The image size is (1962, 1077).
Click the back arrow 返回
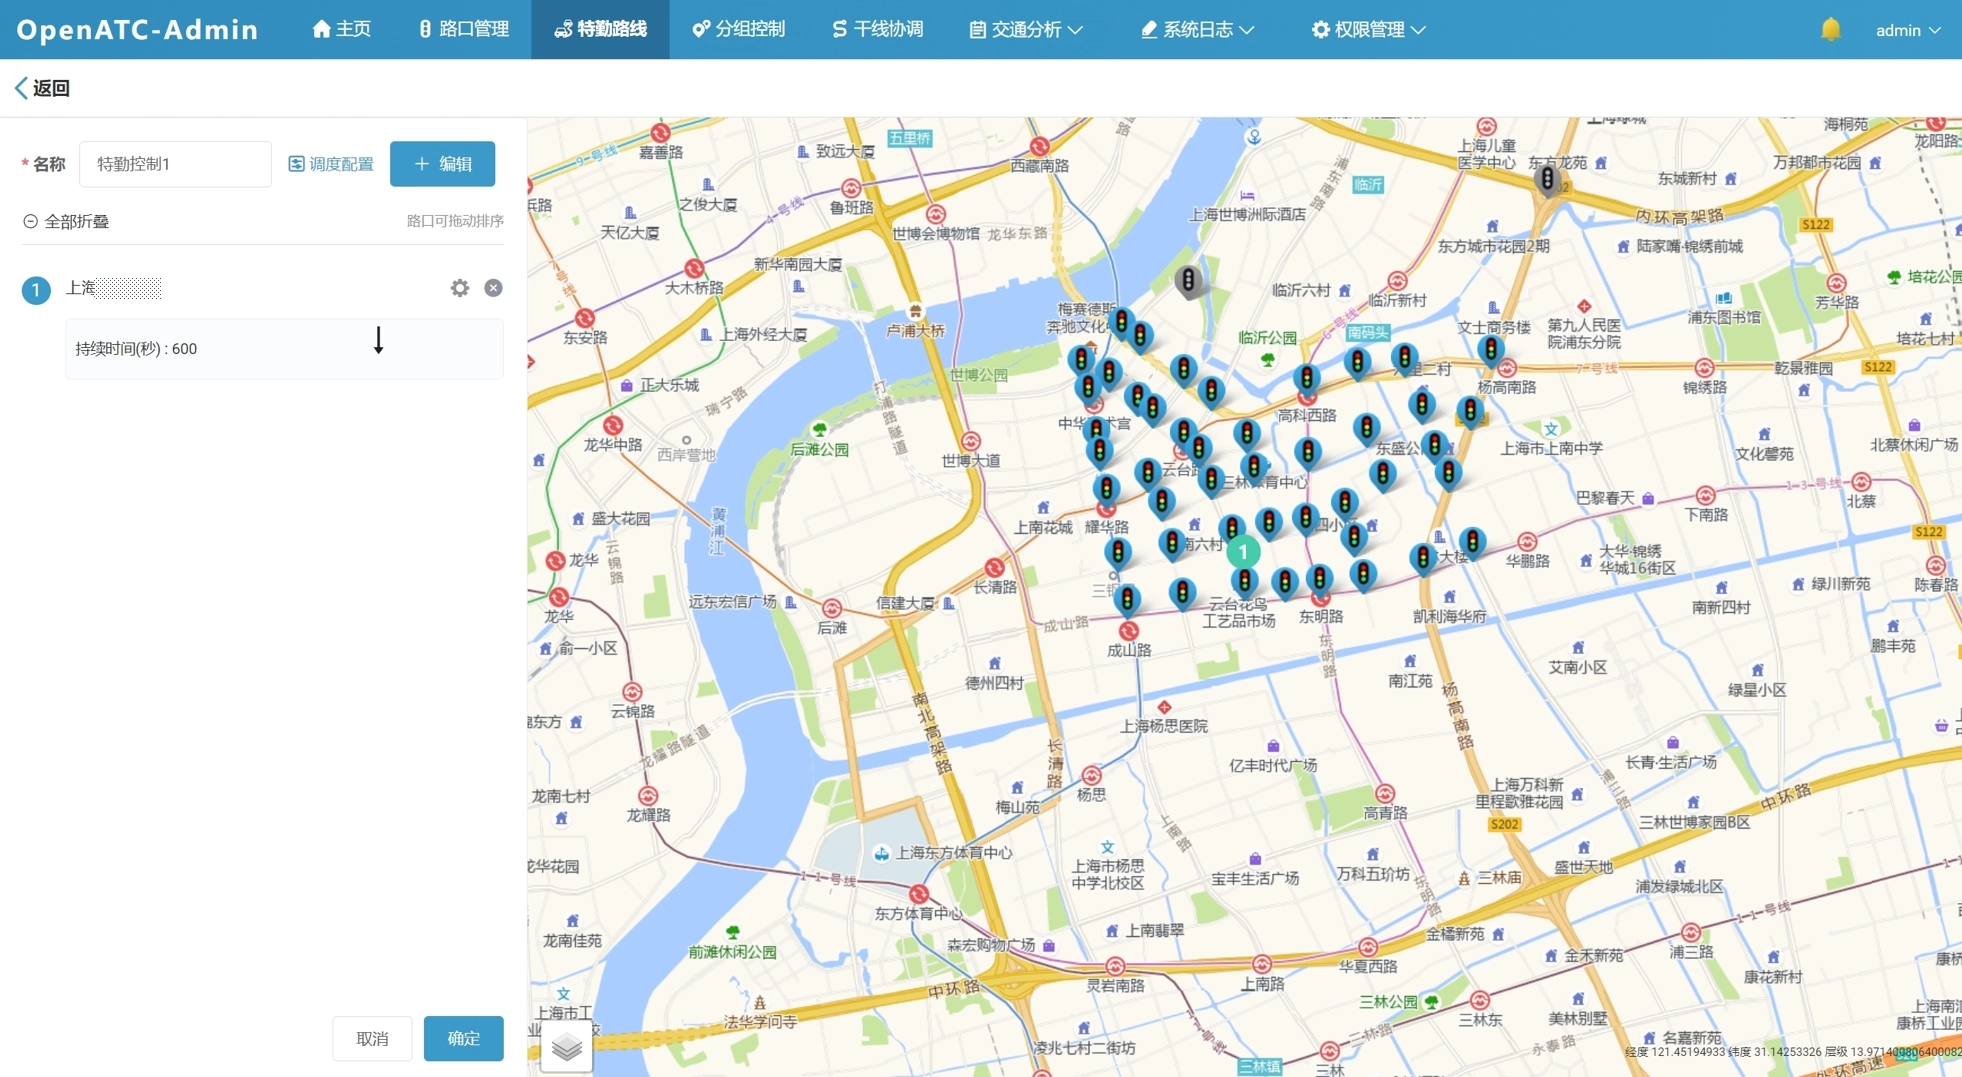coord(42,88)
